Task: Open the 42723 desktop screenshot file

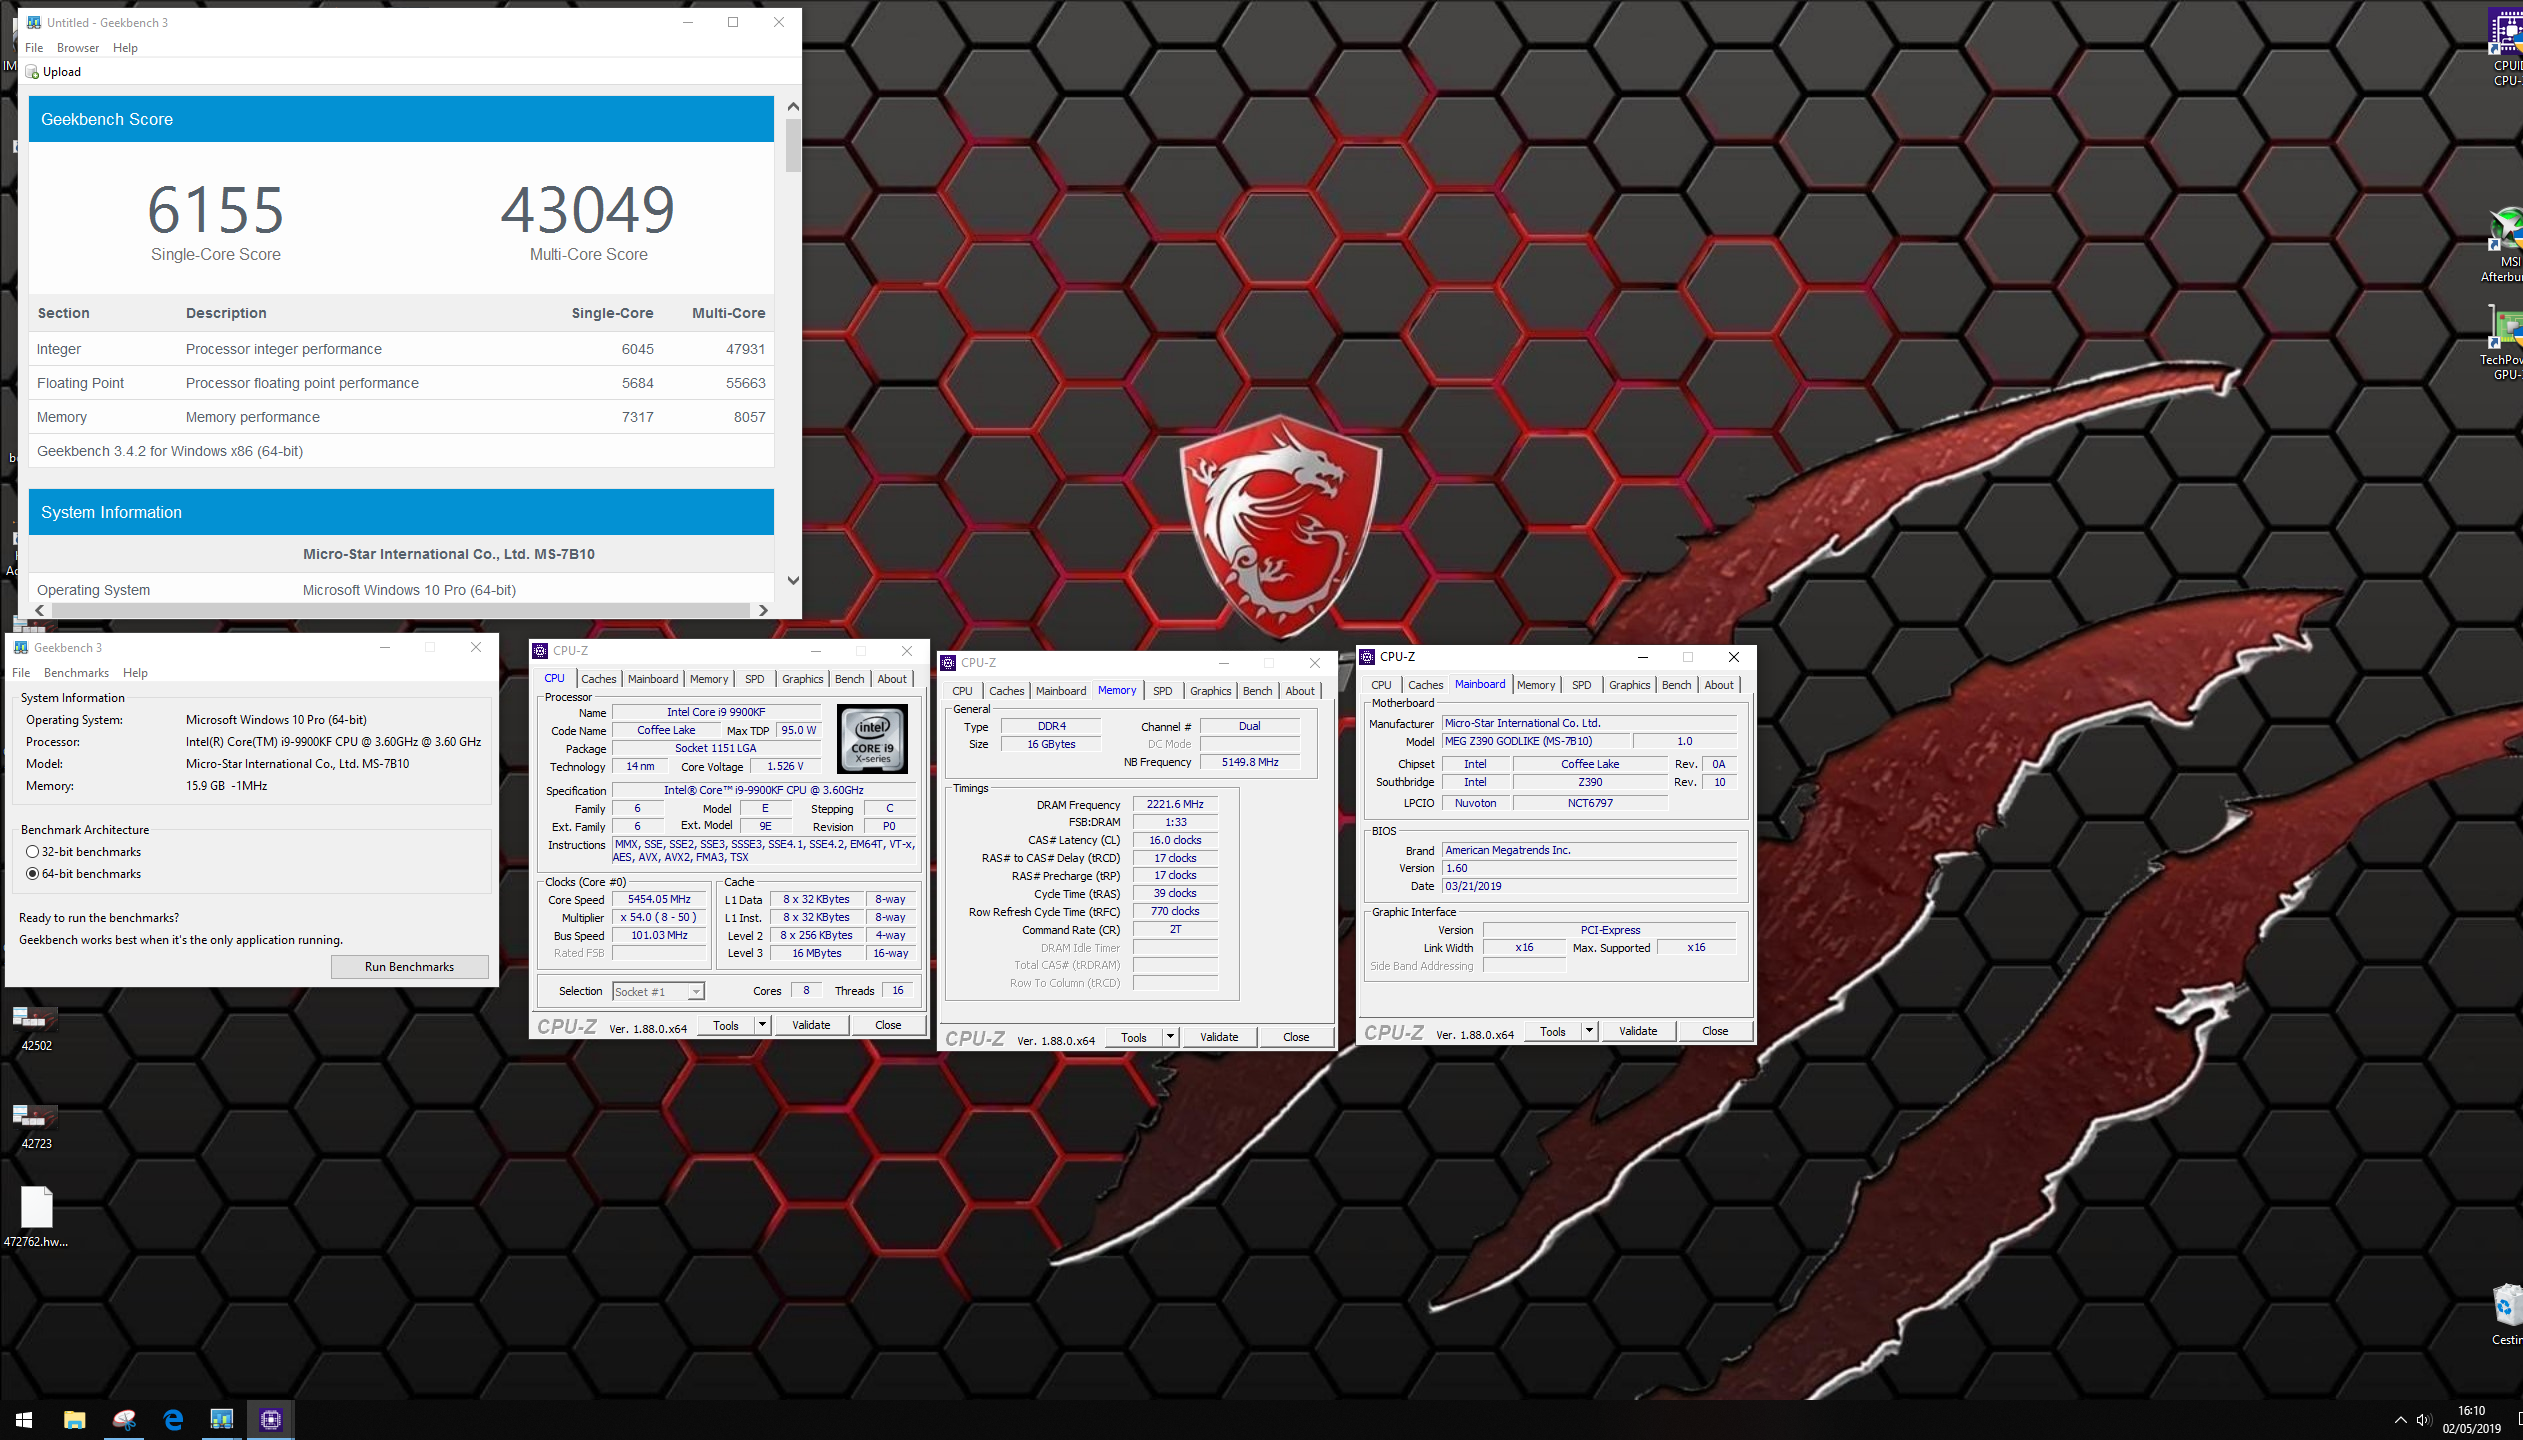Action: point(36,1126)
